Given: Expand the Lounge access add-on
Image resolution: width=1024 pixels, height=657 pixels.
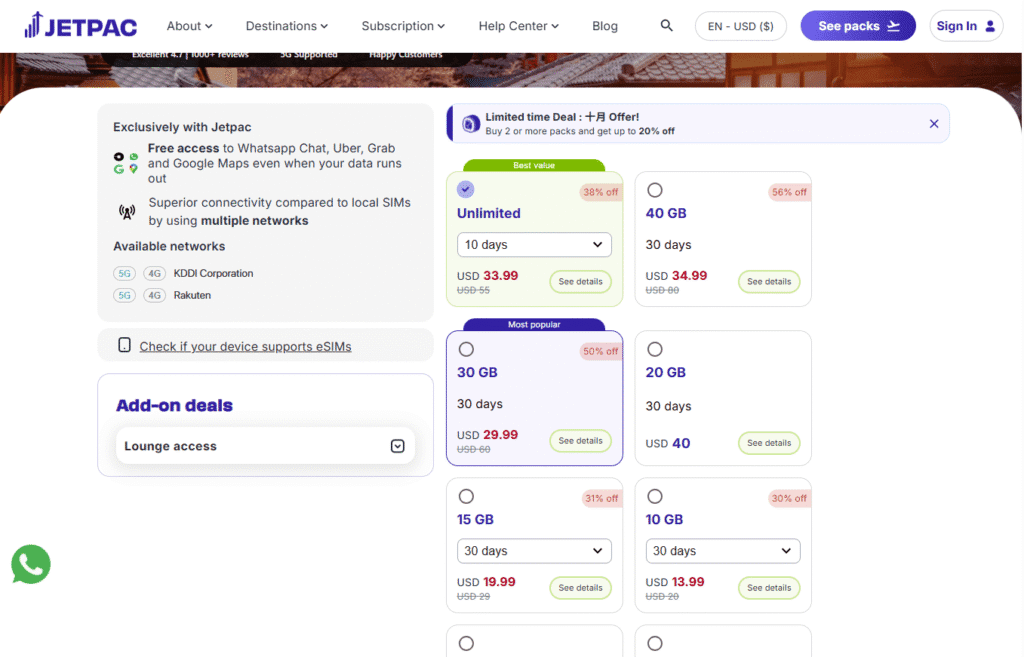Looking at the screenshot, I should (398, 446).
